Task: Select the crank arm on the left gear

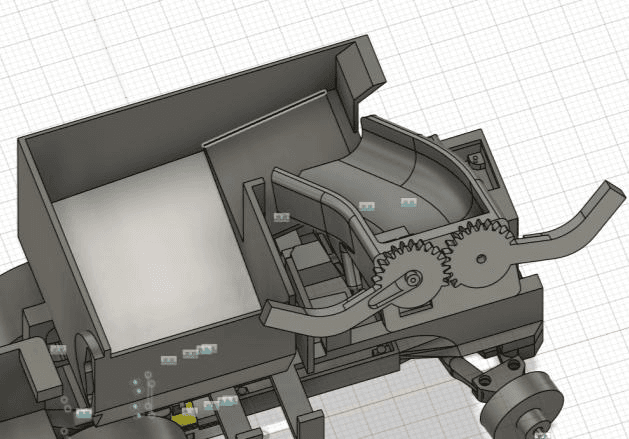Action: coord(395,289)
